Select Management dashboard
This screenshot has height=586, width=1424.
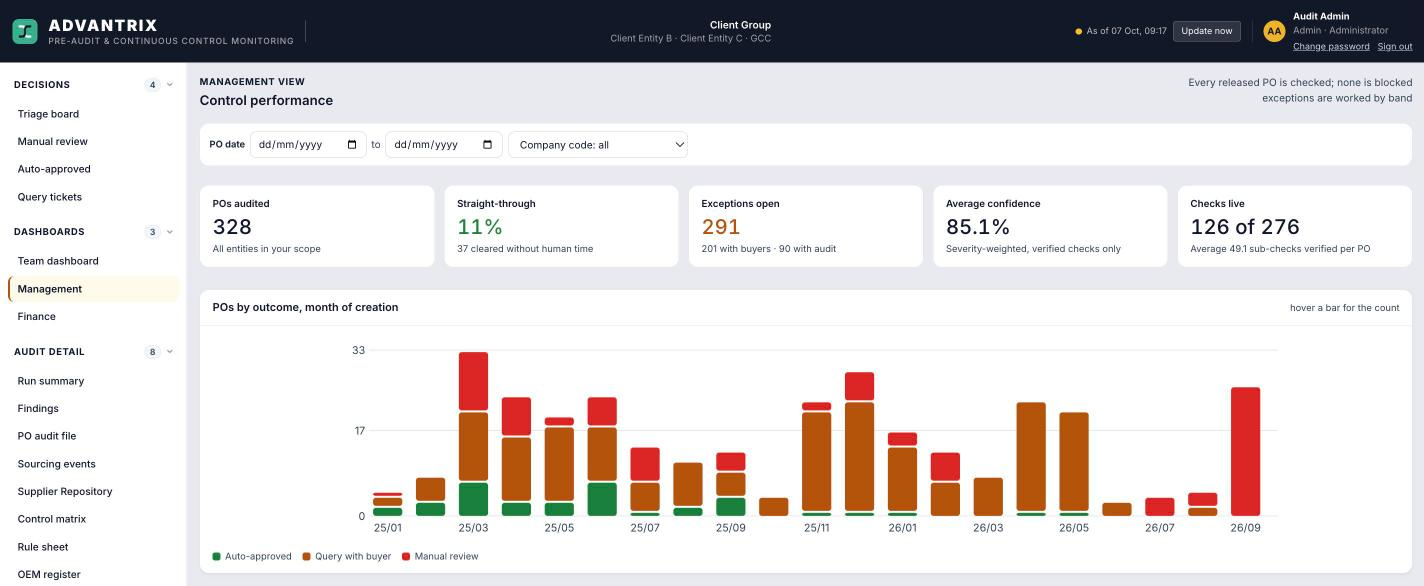(93, 289)
